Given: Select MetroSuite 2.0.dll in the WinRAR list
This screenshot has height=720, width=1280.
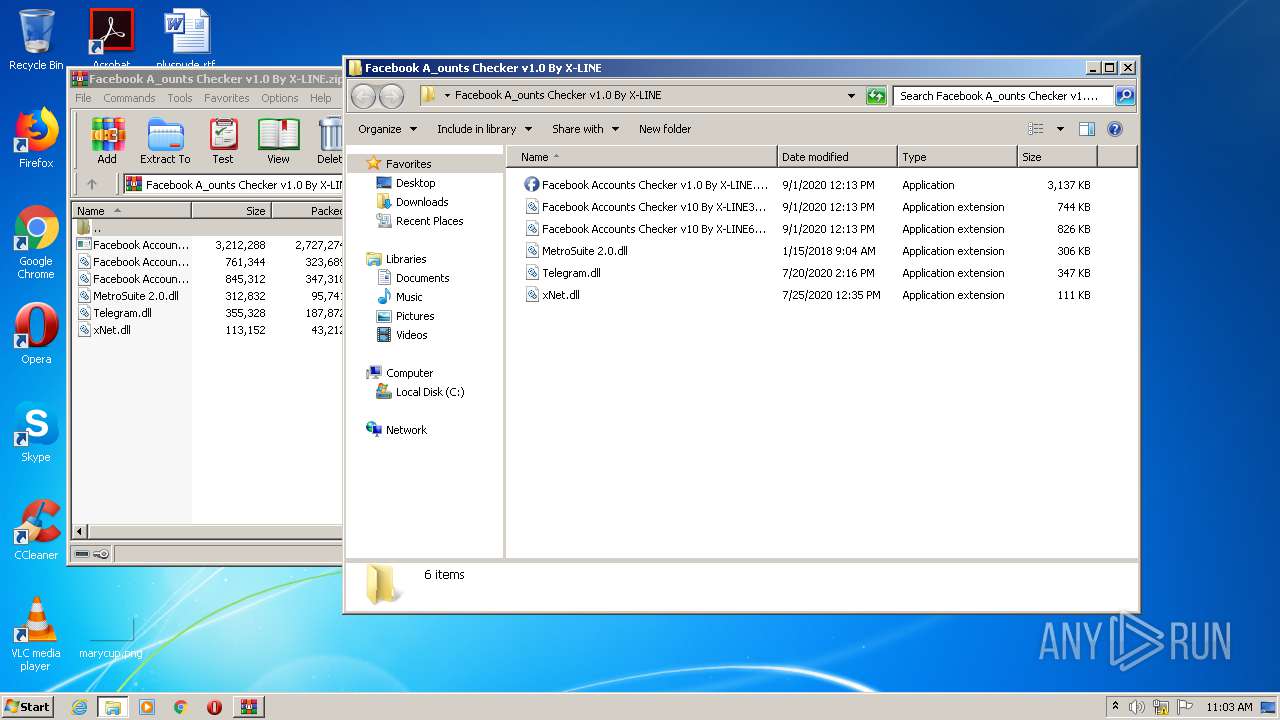Looking at the screenshot, I should [136, 296].
